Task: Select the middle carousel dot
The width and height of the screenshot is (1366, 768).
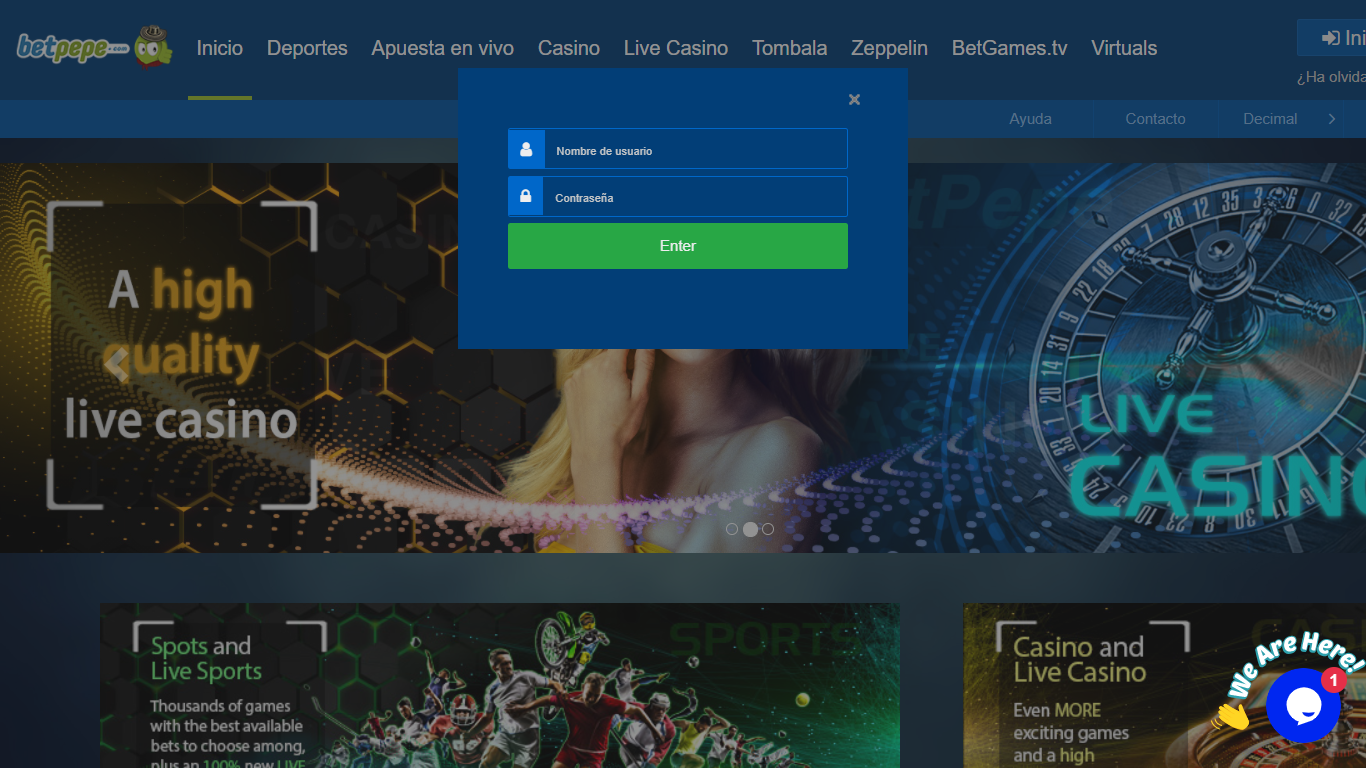Action: (750, 529)
